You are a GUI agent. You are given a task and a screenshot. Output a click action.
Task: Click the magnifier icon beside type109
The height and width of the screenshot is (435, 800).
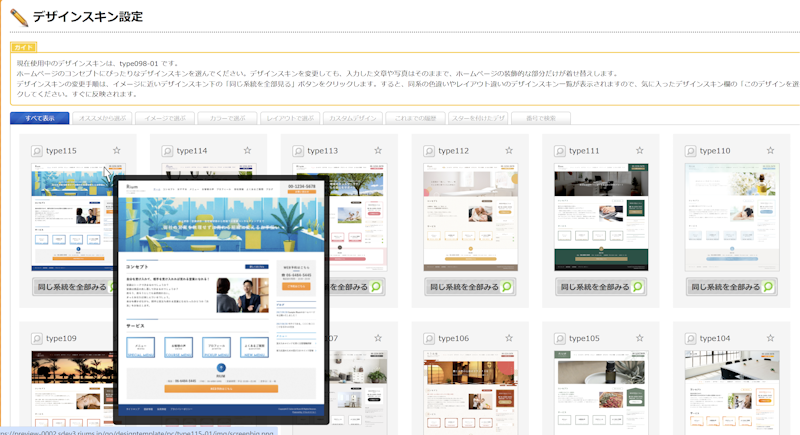coord(37,339)
